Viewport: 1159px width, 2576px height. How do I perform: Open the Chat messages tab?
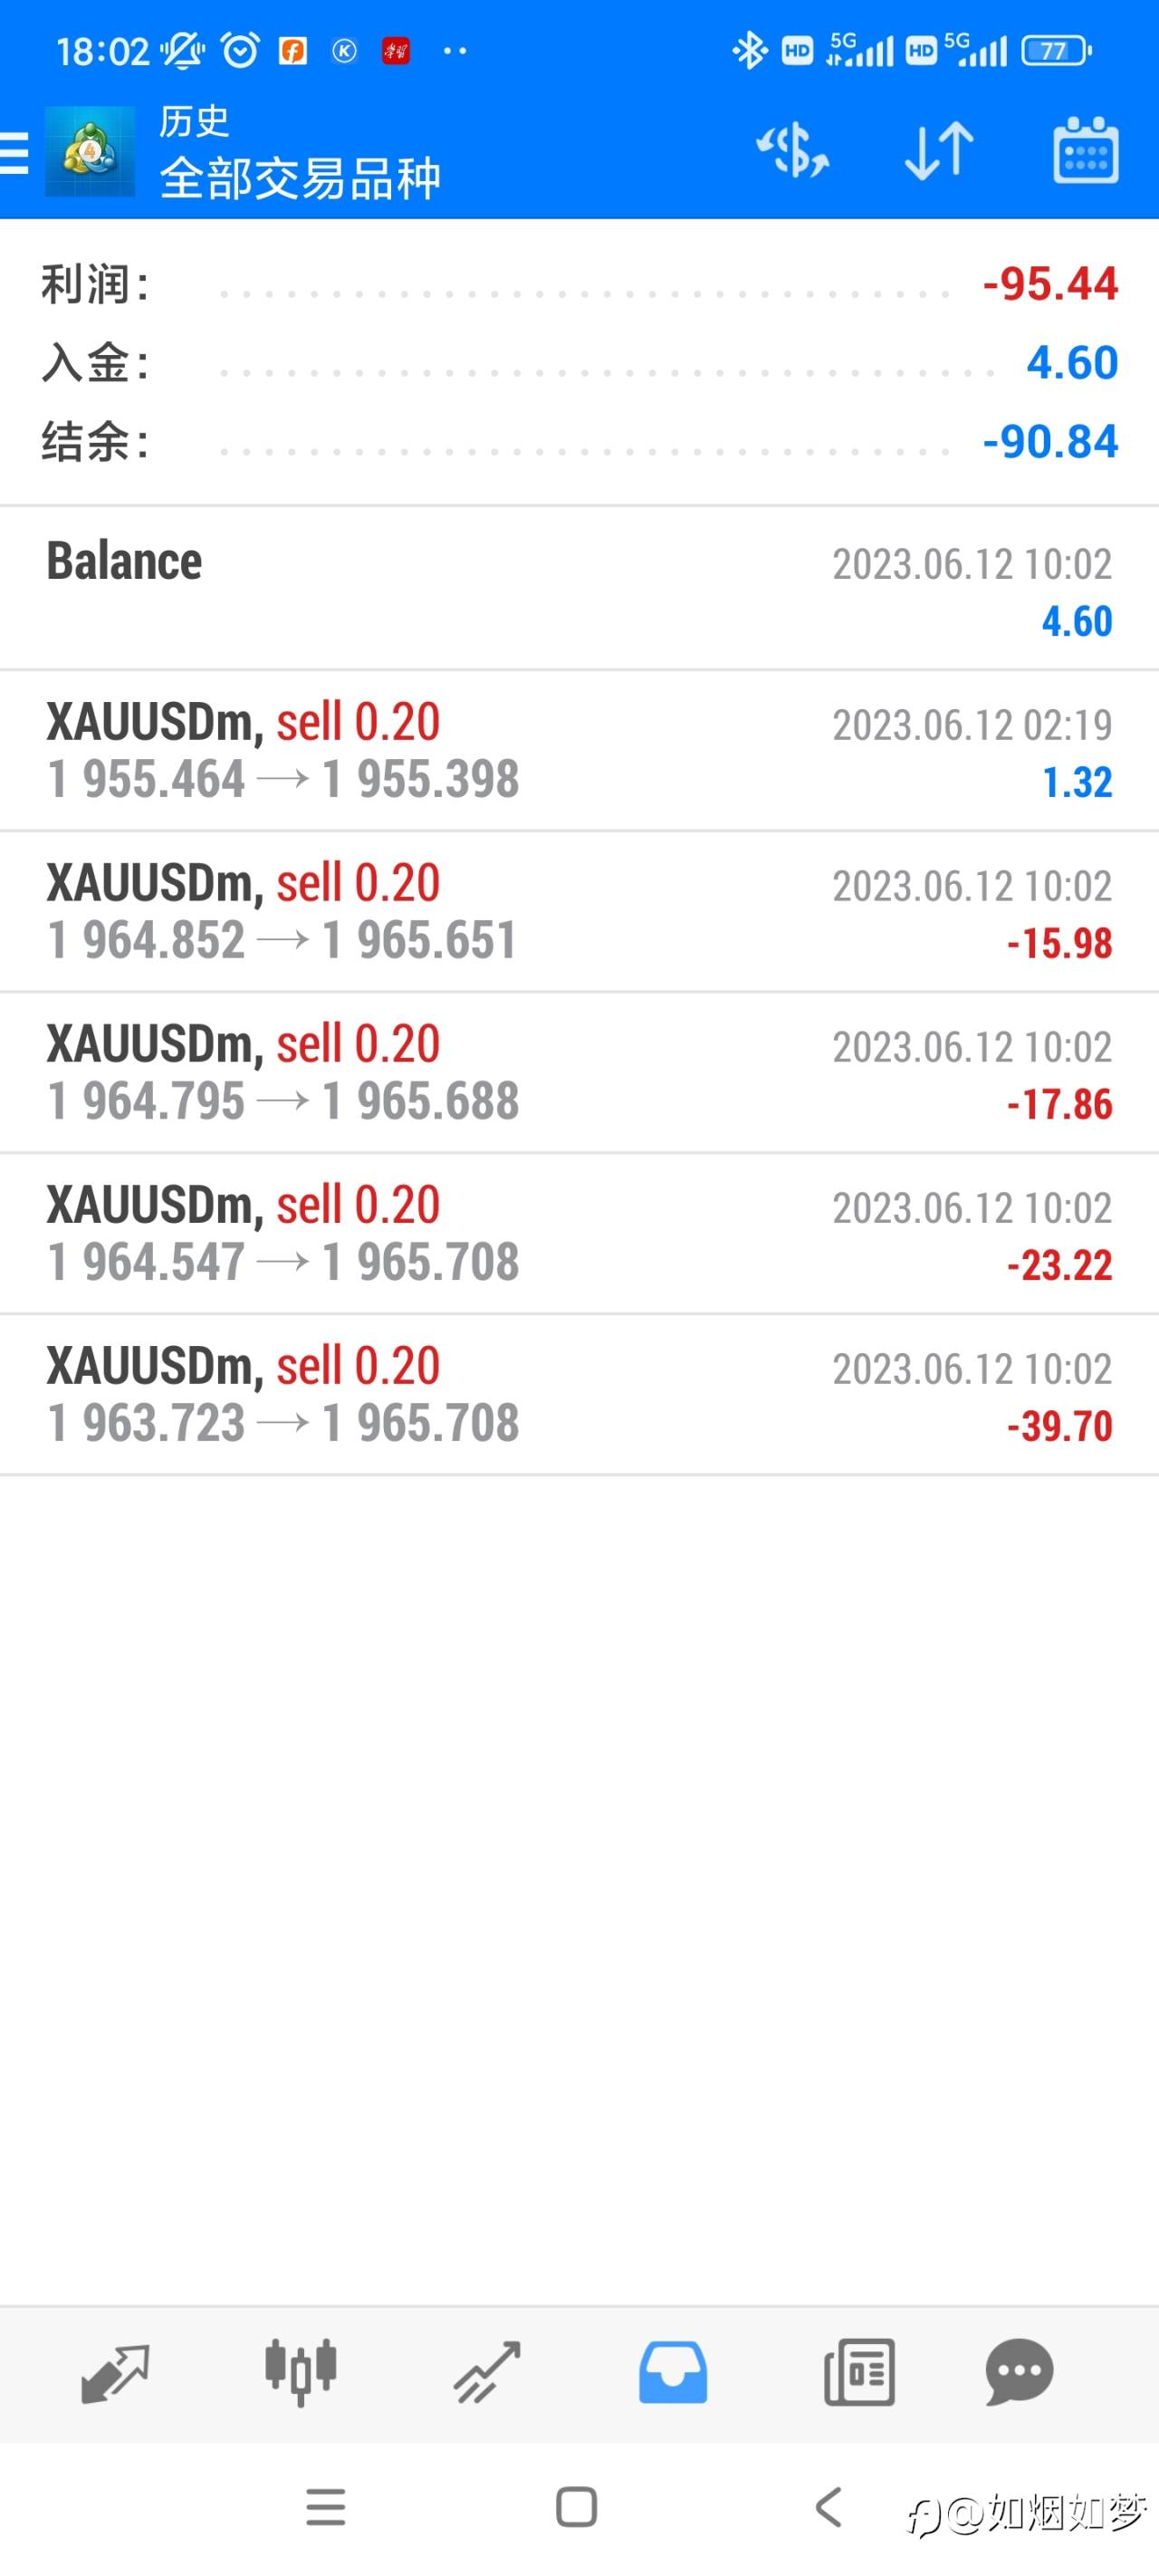pyautogui.click(x=1019, y=2371)
